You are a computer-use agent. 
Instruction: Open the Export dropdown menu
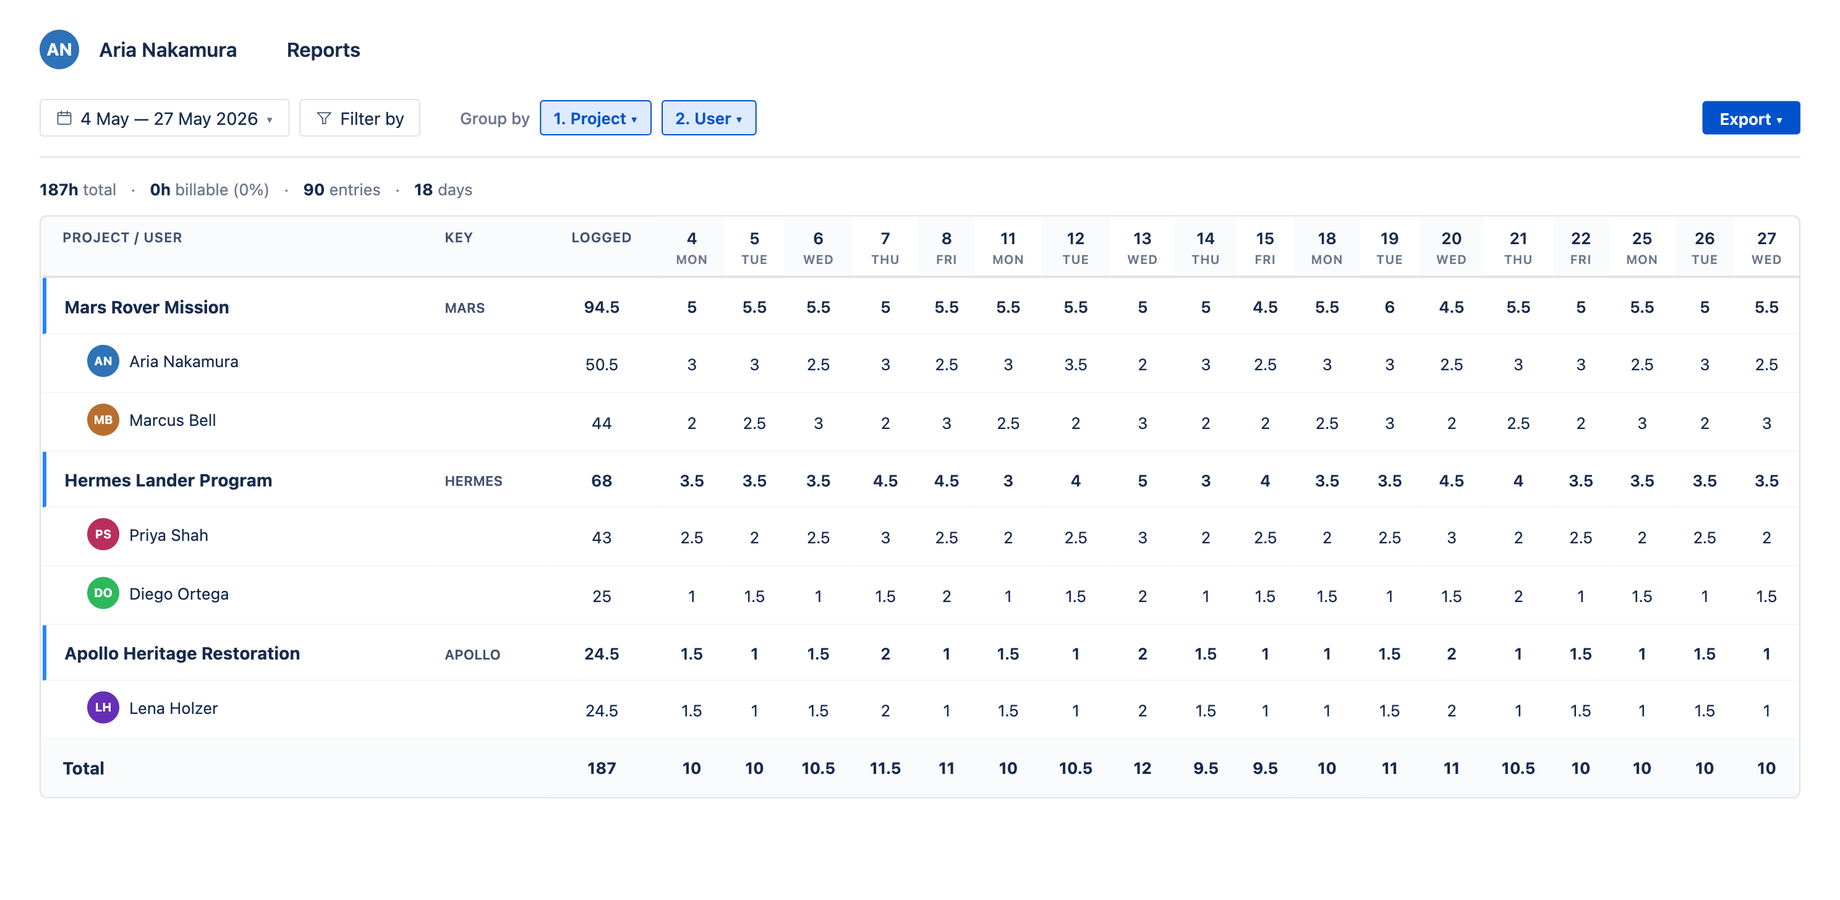(1750, 118)
